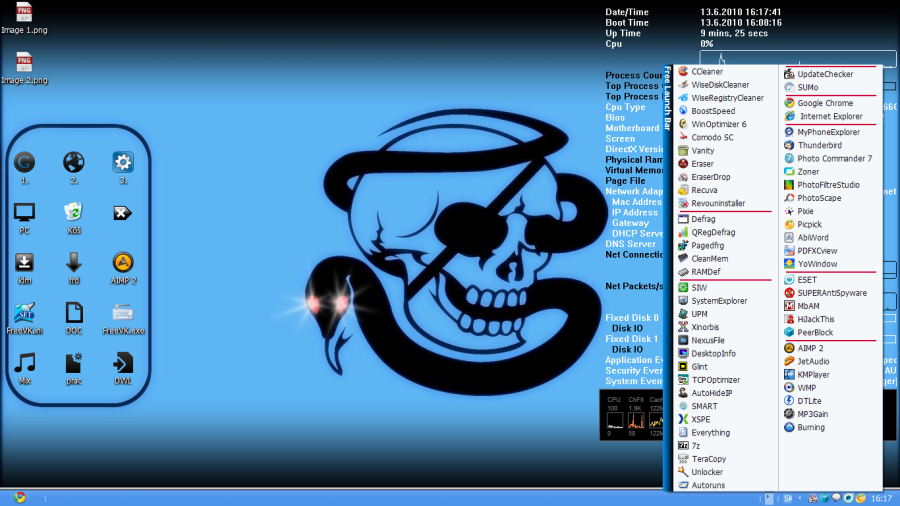Click Autoruns at the menu bottom
This screenshot has width=900, height=506.
[x=707, y=485]
